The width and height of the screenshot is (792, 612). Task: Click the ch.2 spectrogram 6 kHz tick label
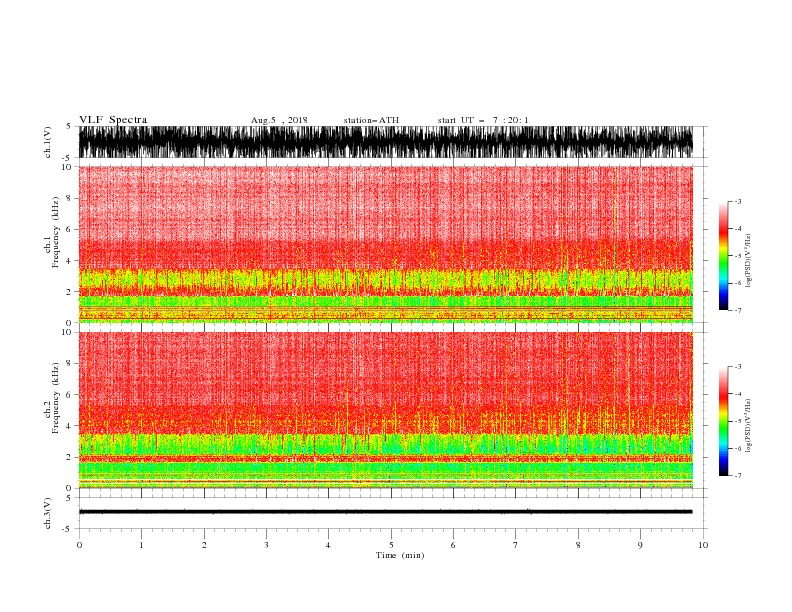click(69, 395)
